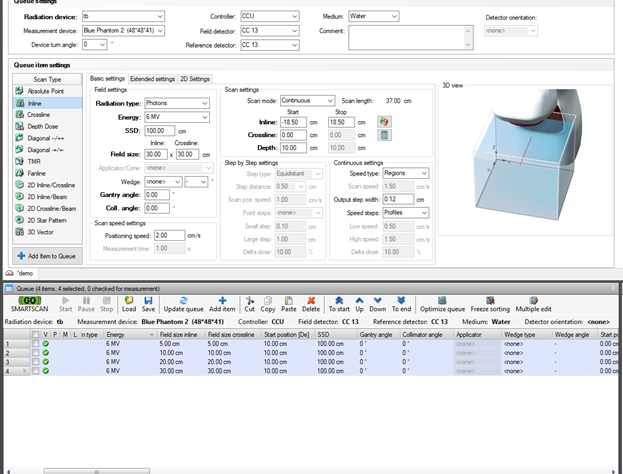
Task: Click the Inline Start position field
Action: click(x=293, y=122)
